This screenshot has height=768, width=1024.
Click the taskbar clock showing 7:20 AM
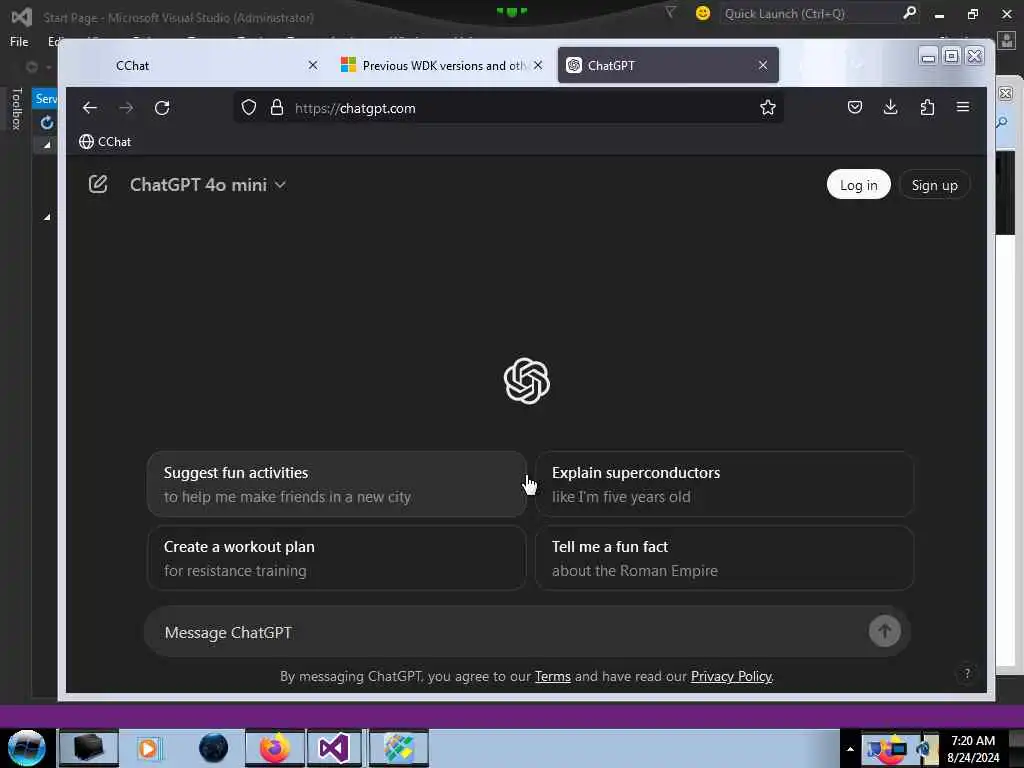[973, 748]
